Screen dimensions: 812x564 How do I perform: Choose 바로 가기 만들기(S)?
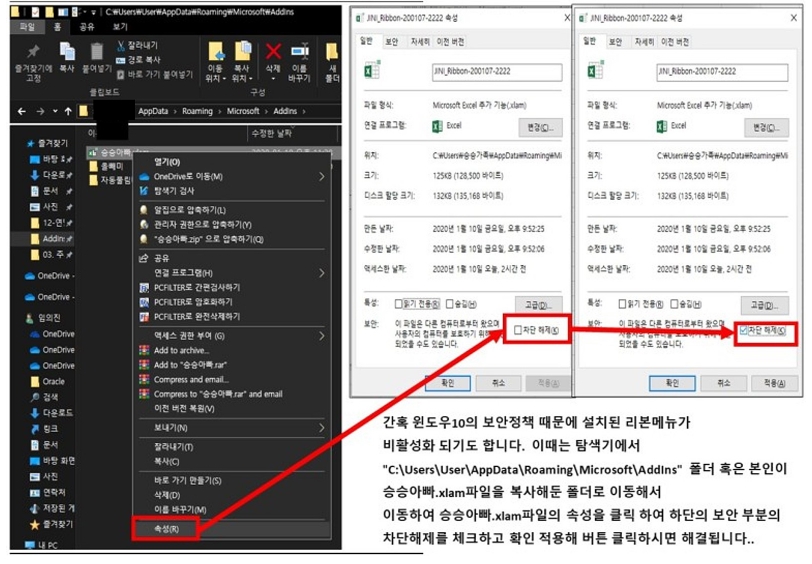tap(232, 481)
